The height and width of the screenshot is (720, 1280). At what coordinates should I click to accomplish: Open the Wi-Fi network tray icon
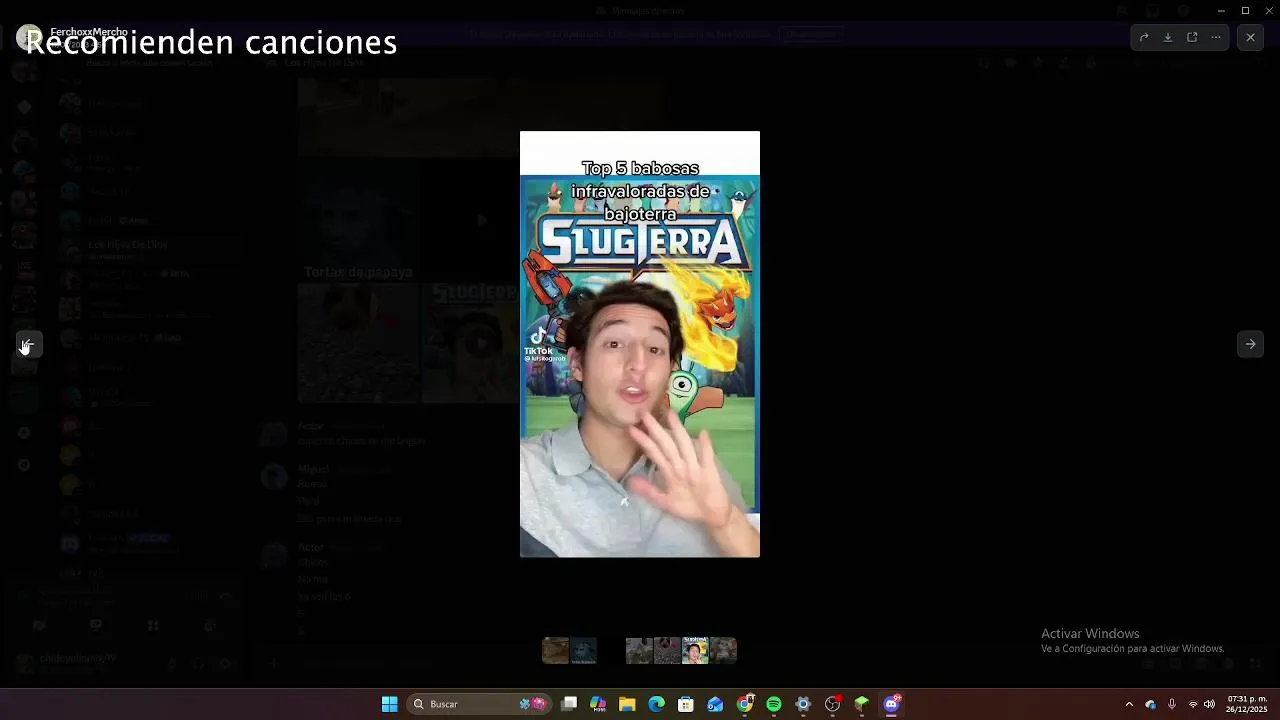pyautogui.click(x=1193, y=704)
